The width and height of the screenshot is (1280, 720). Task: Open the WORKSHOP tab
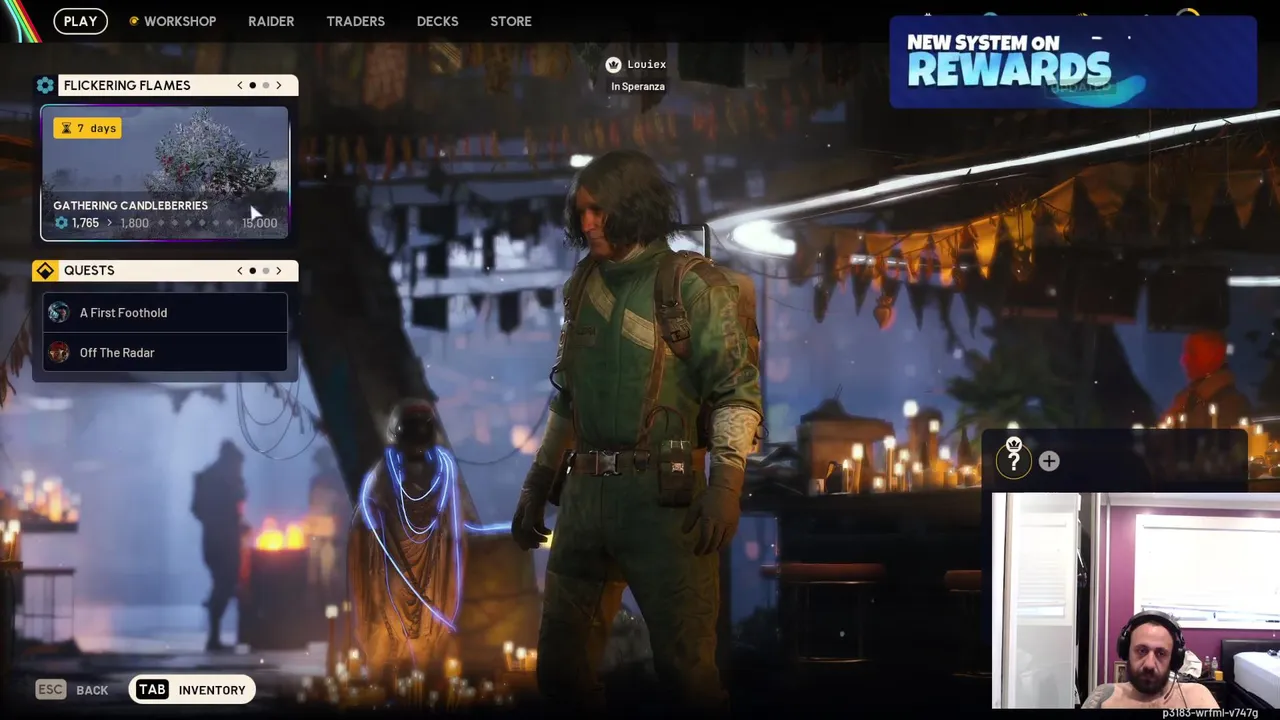pos(173,21)
